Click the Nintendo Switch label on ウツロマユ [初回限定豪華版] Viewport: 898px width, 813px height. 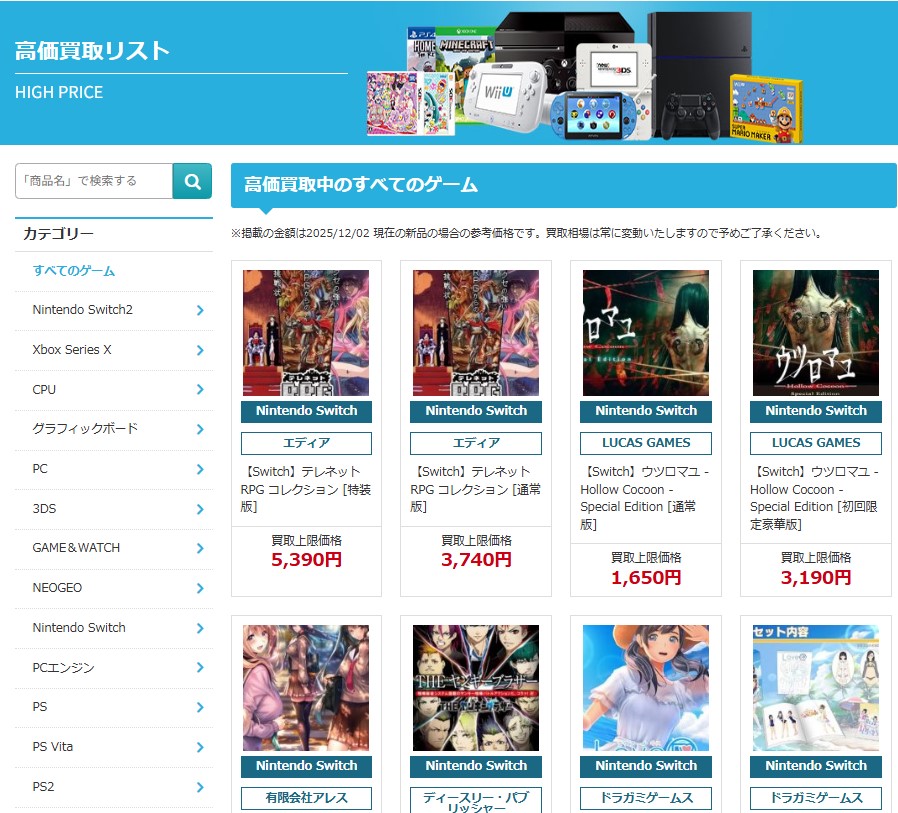coord(815,411)
